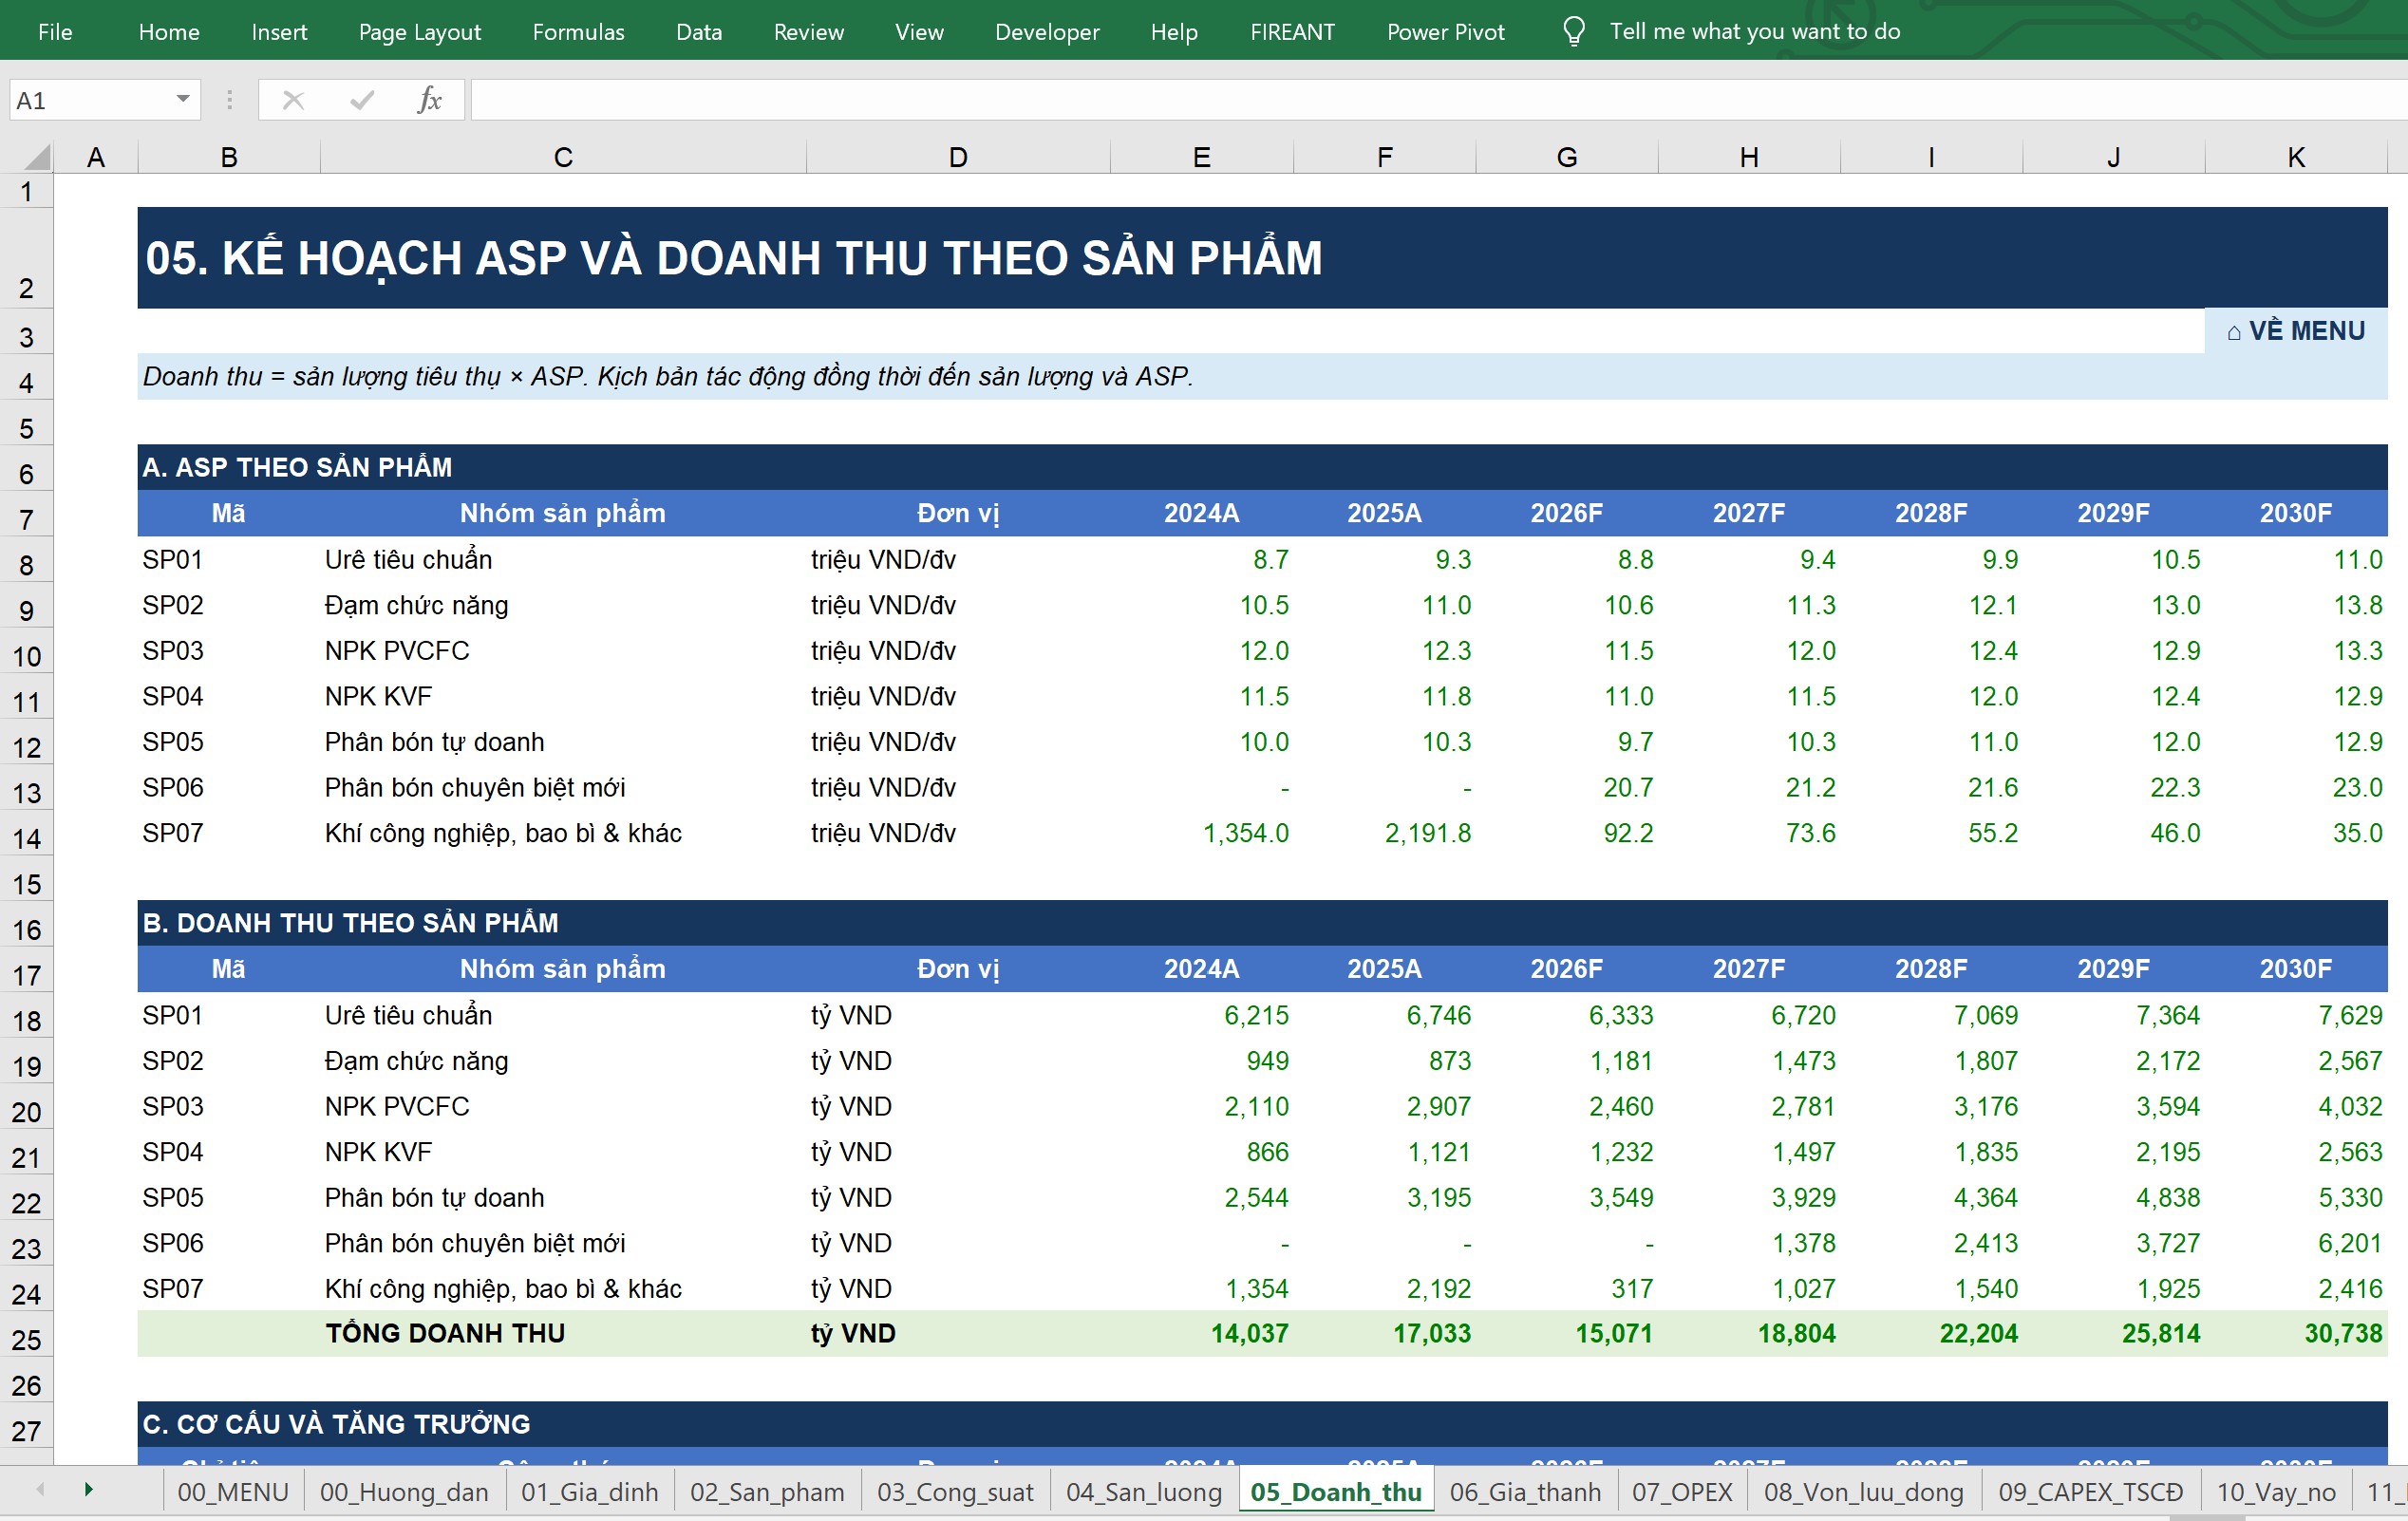The height and width of the screenshot is (1521, 2408).
Task: Select column E header
Action: (x=1201, y=157)
